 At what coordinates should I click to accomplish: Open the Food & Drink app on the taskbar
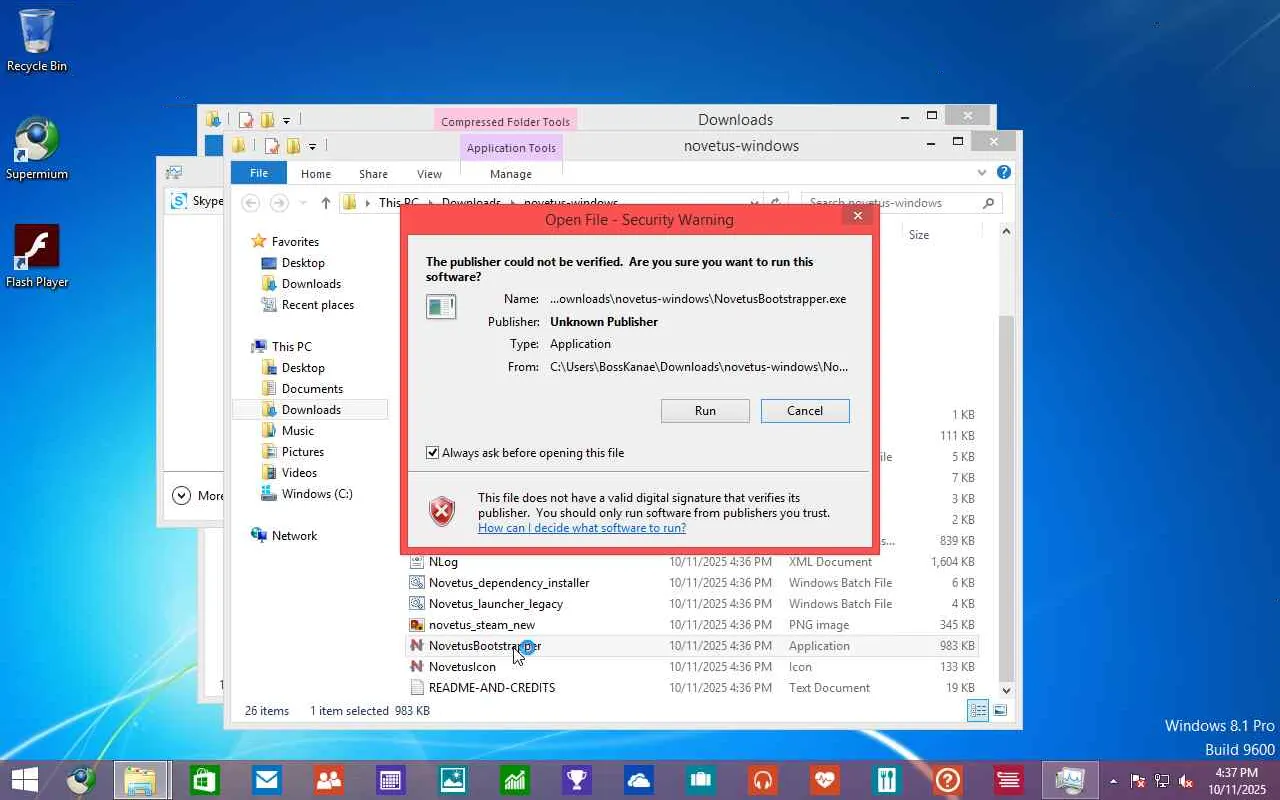click(x=886, y=779)
